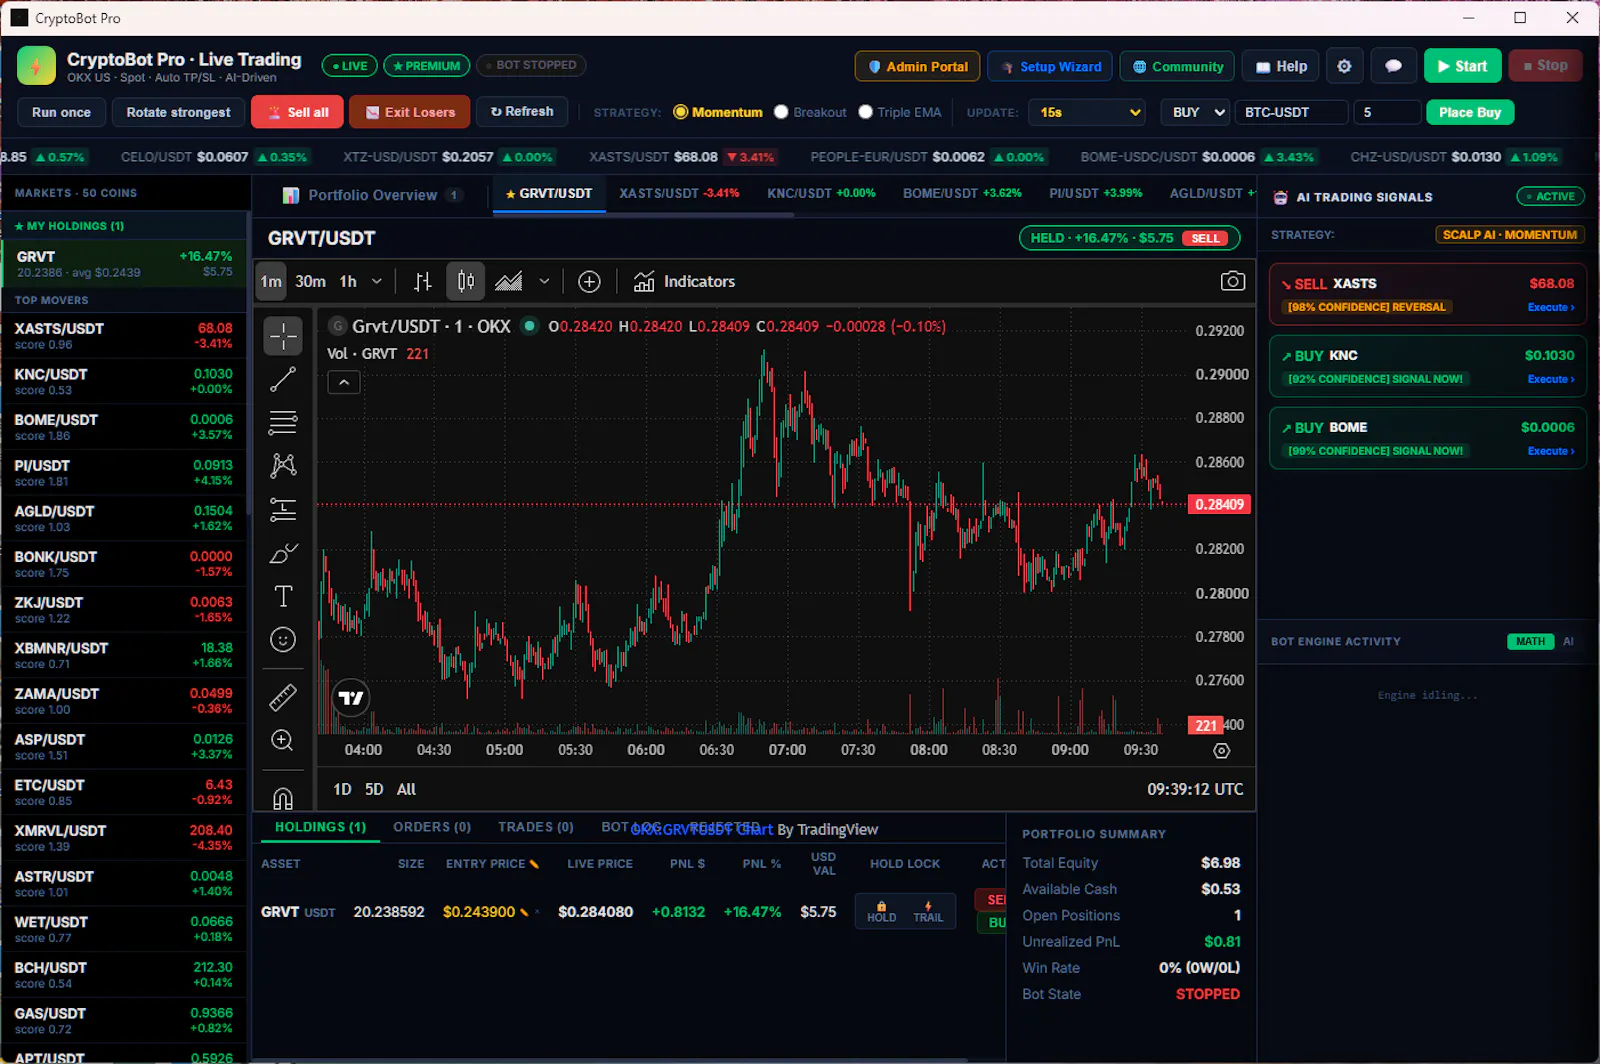
Task: Open the emoji icons tool
Action: [x=283, y=640]
